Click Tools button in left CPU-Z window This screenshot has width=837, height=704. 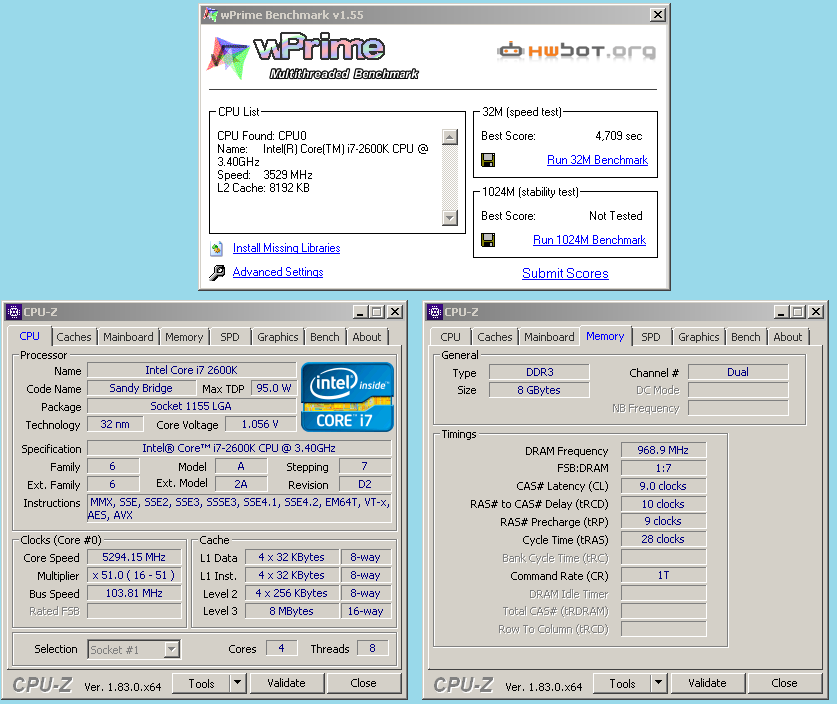[201, 683]
